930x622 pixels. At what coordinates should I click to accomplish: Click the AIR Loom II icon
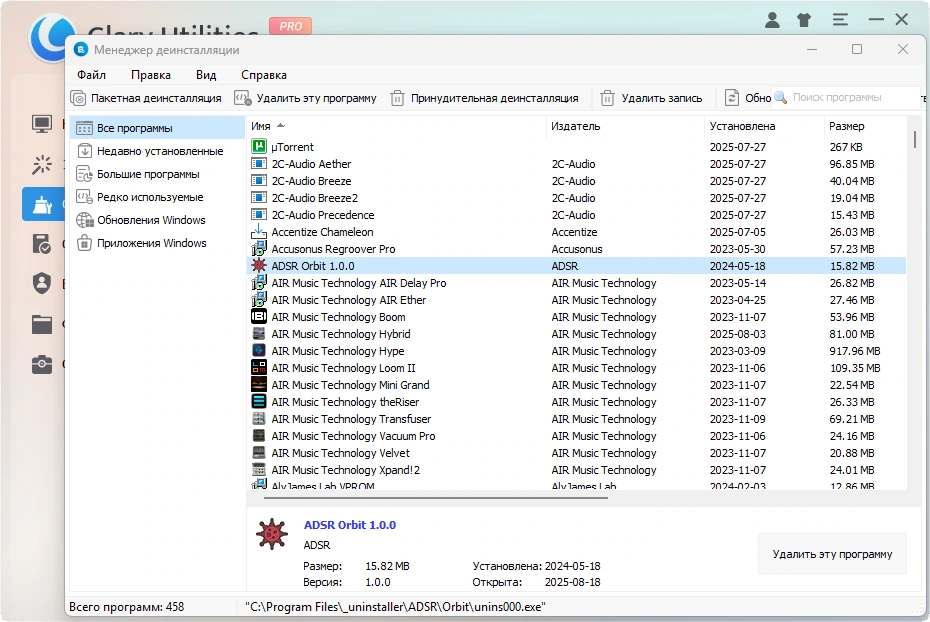click(x=259, y=368)
